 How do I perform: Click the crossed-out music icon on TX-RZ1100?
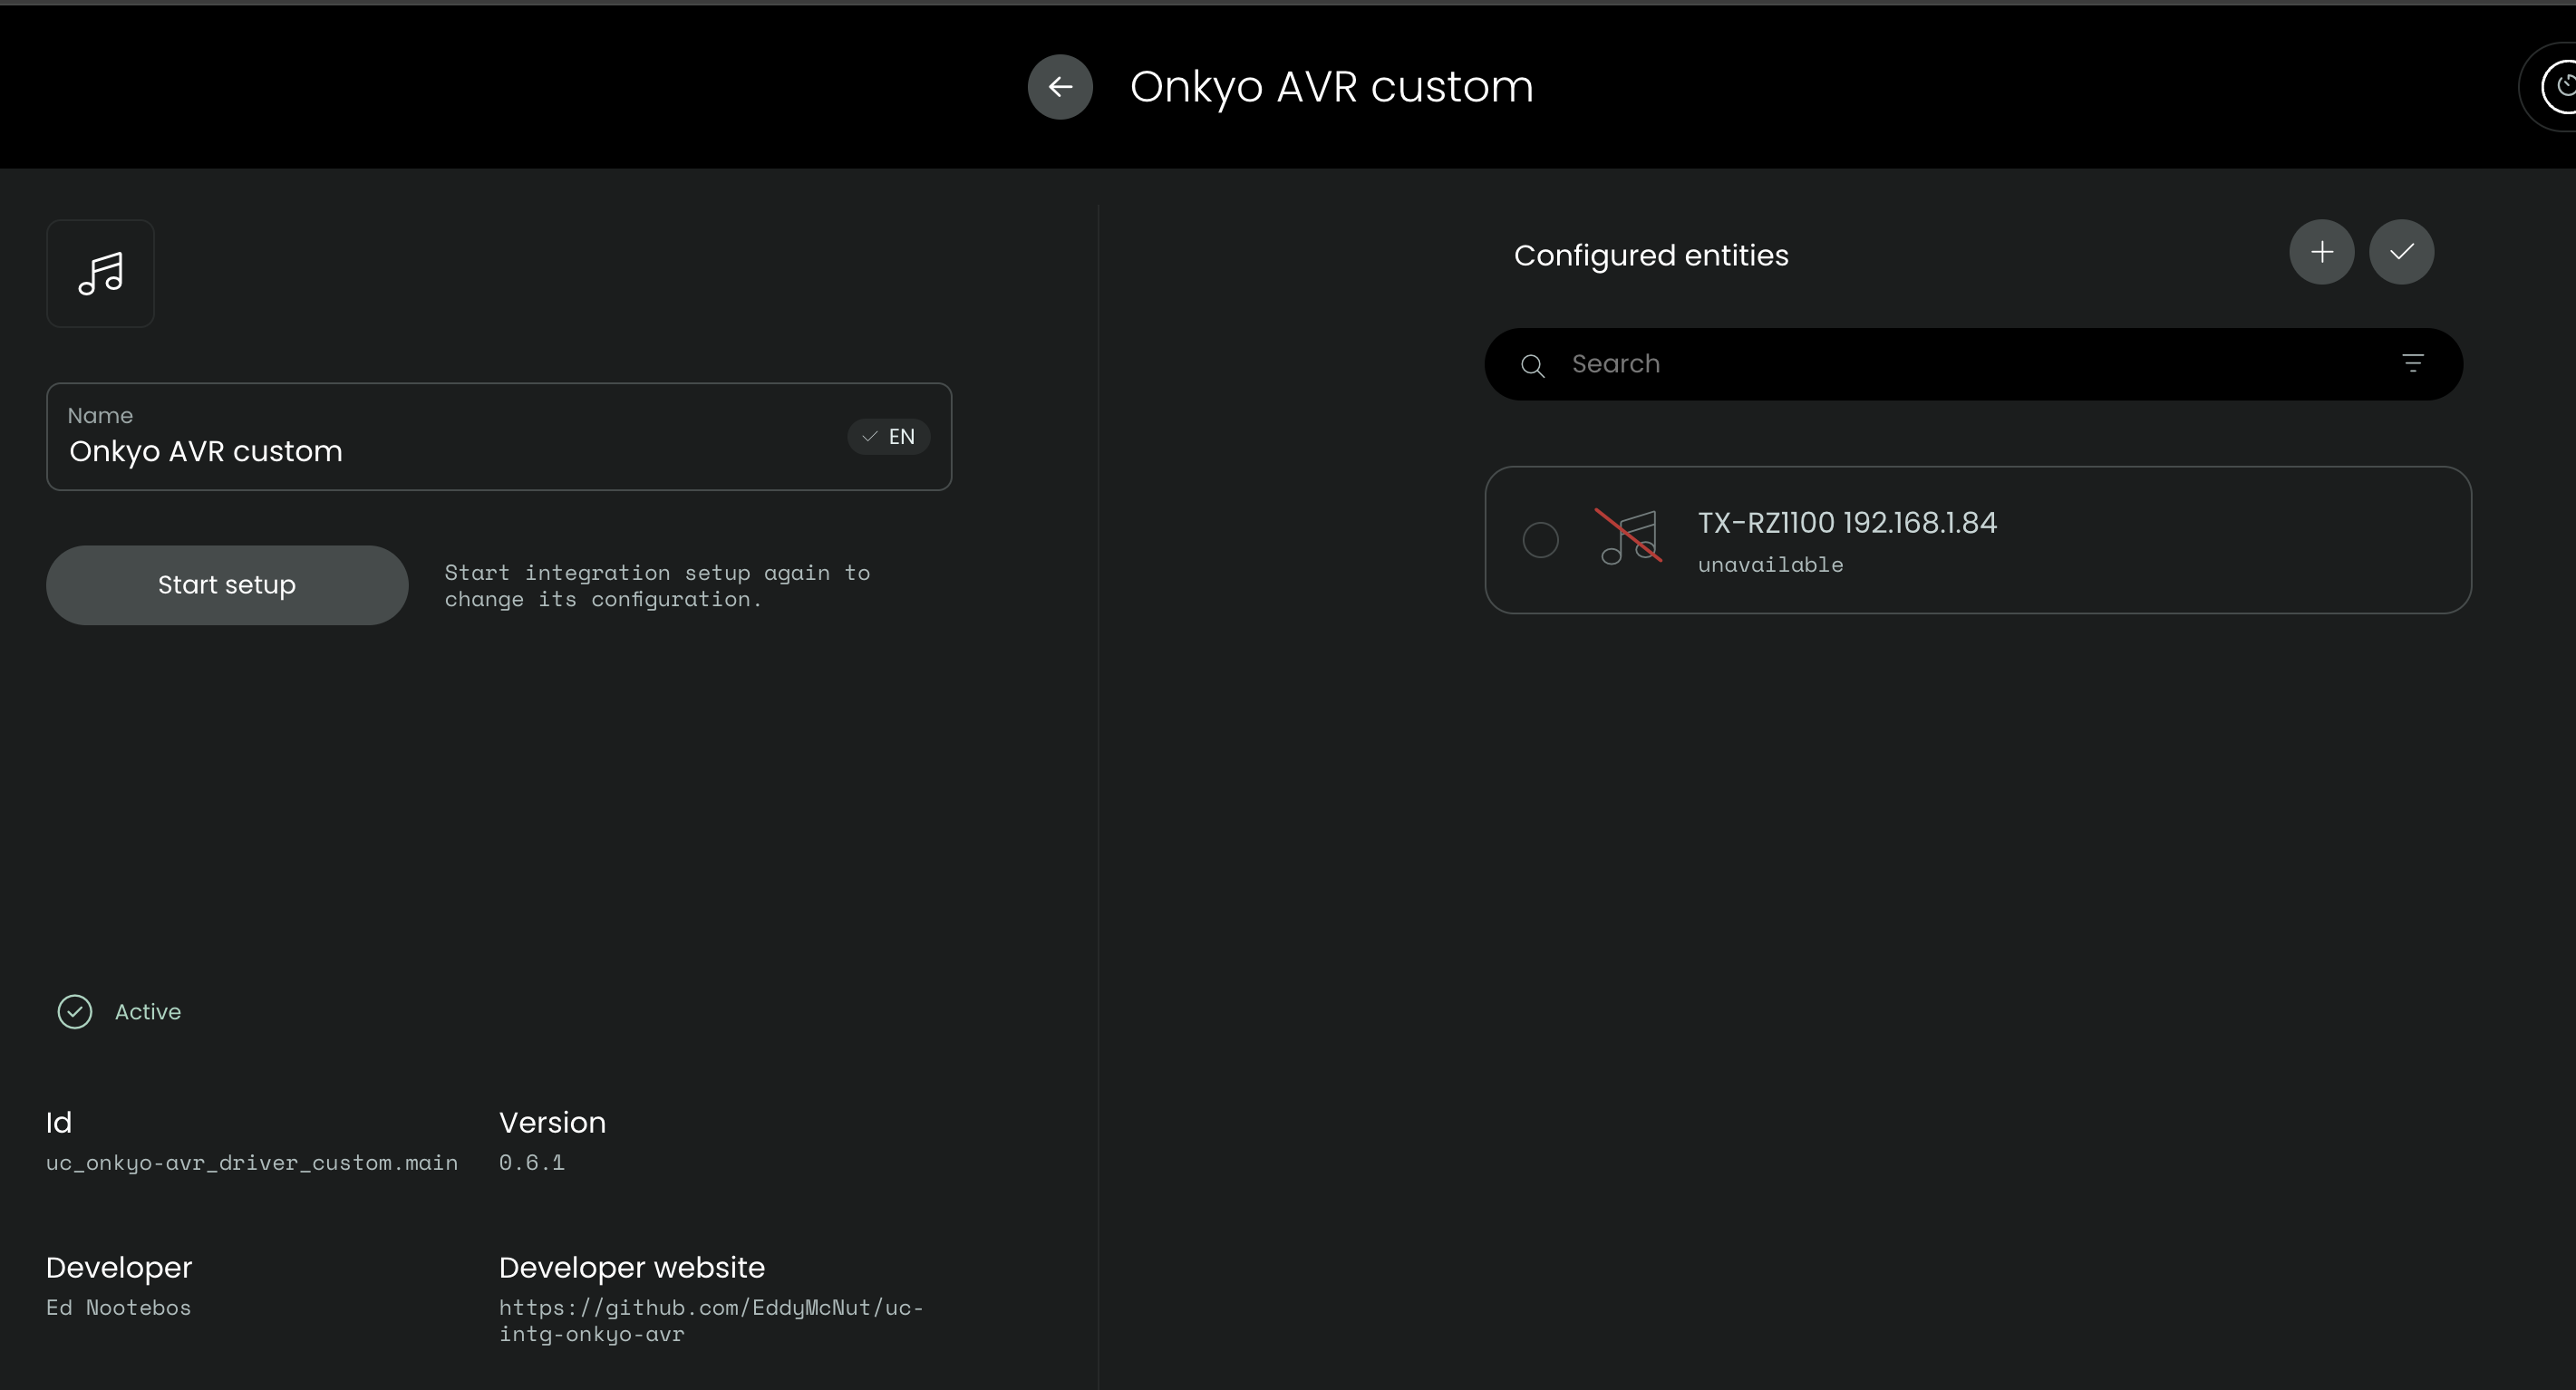tap(1629, 538)
